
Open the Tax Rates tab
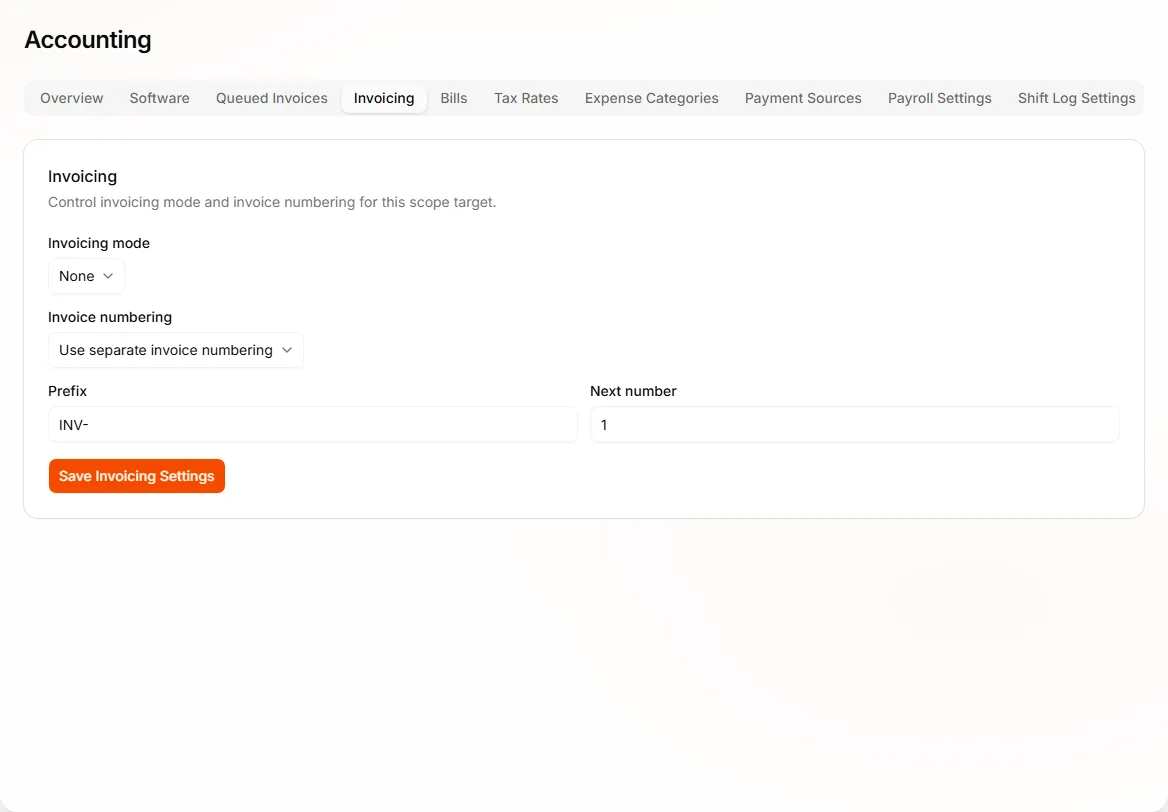[x=526, y=98]
